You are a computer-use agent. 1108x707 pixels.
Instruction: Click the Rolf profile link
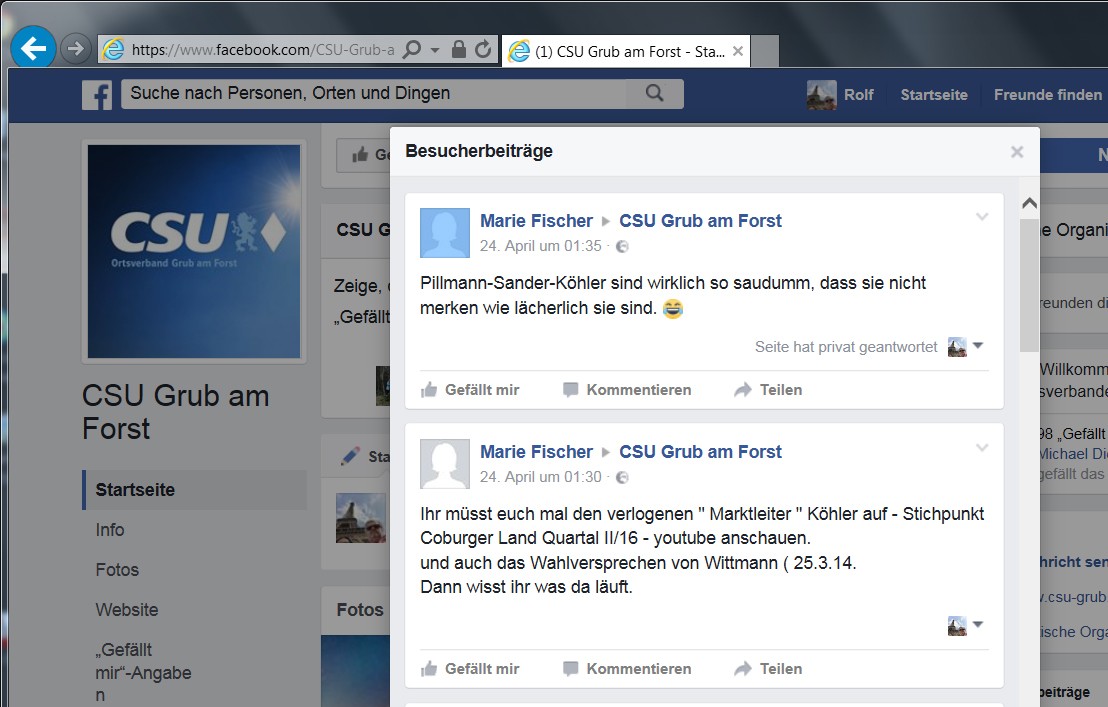(859, 95)
